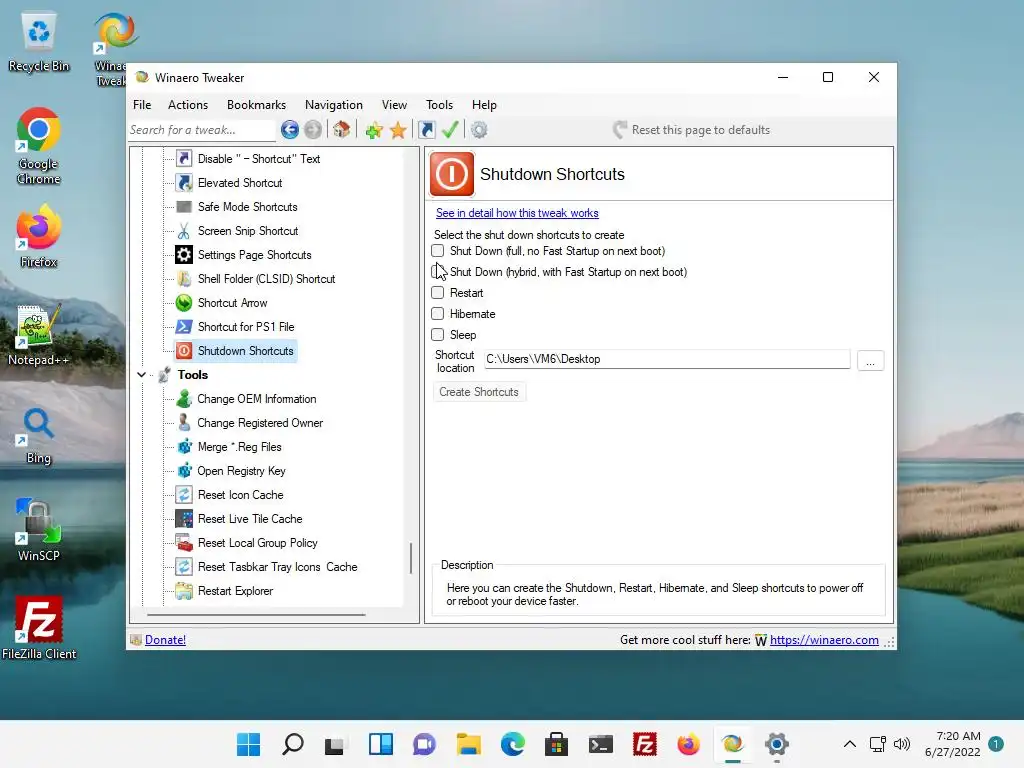Open the Tools menu
This screenshot has height=768, width=1024.
(440, 104)
